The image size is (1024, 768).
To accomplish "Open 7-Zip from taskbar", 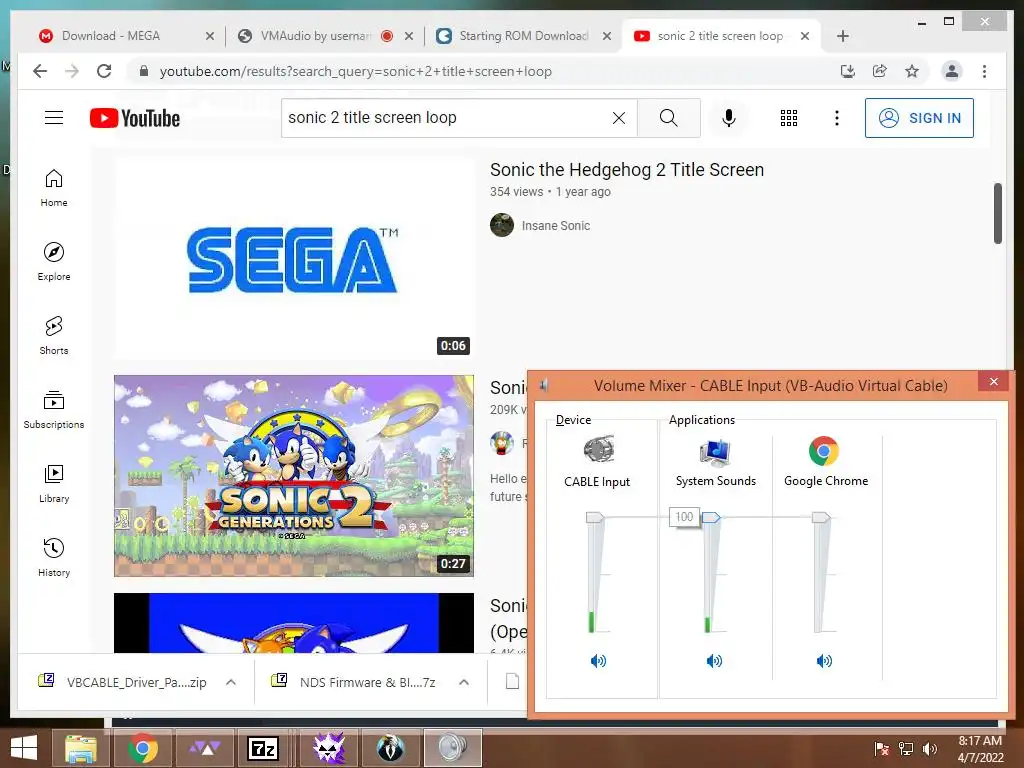I will [x=263, y=748].
